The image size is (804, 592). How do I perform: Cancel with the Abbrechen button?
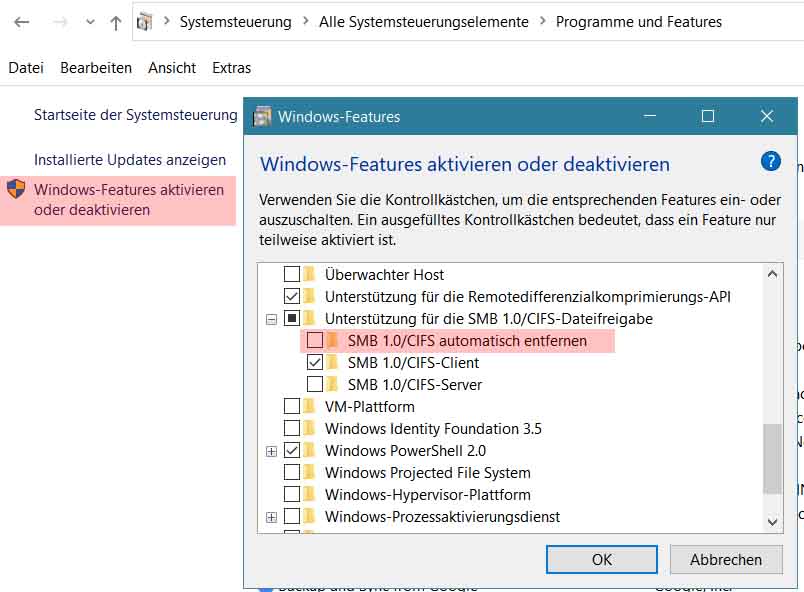coord(726,559)
